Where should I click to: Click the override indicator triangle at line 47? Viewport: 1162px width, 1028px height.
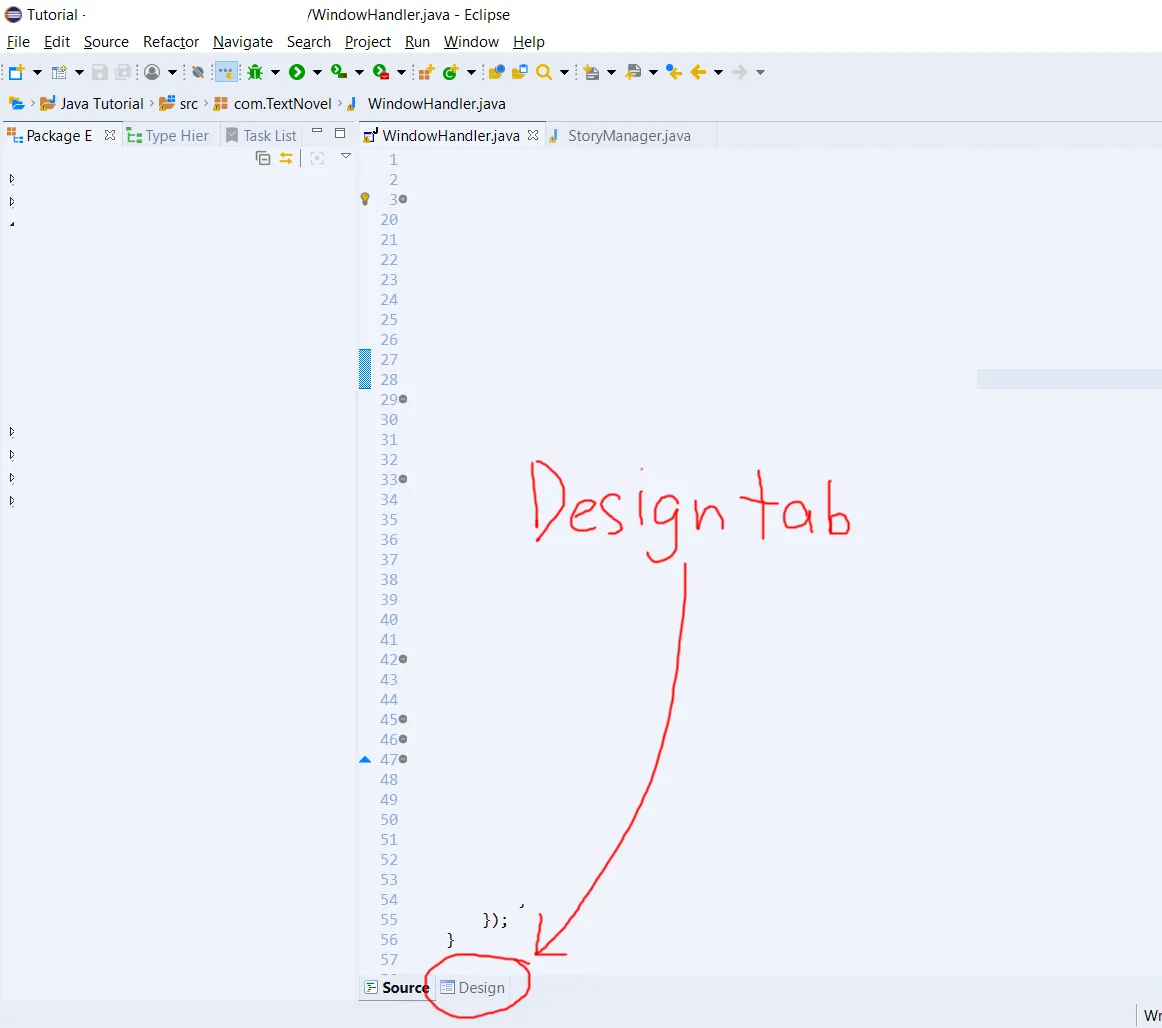click(x=365, y=759)
